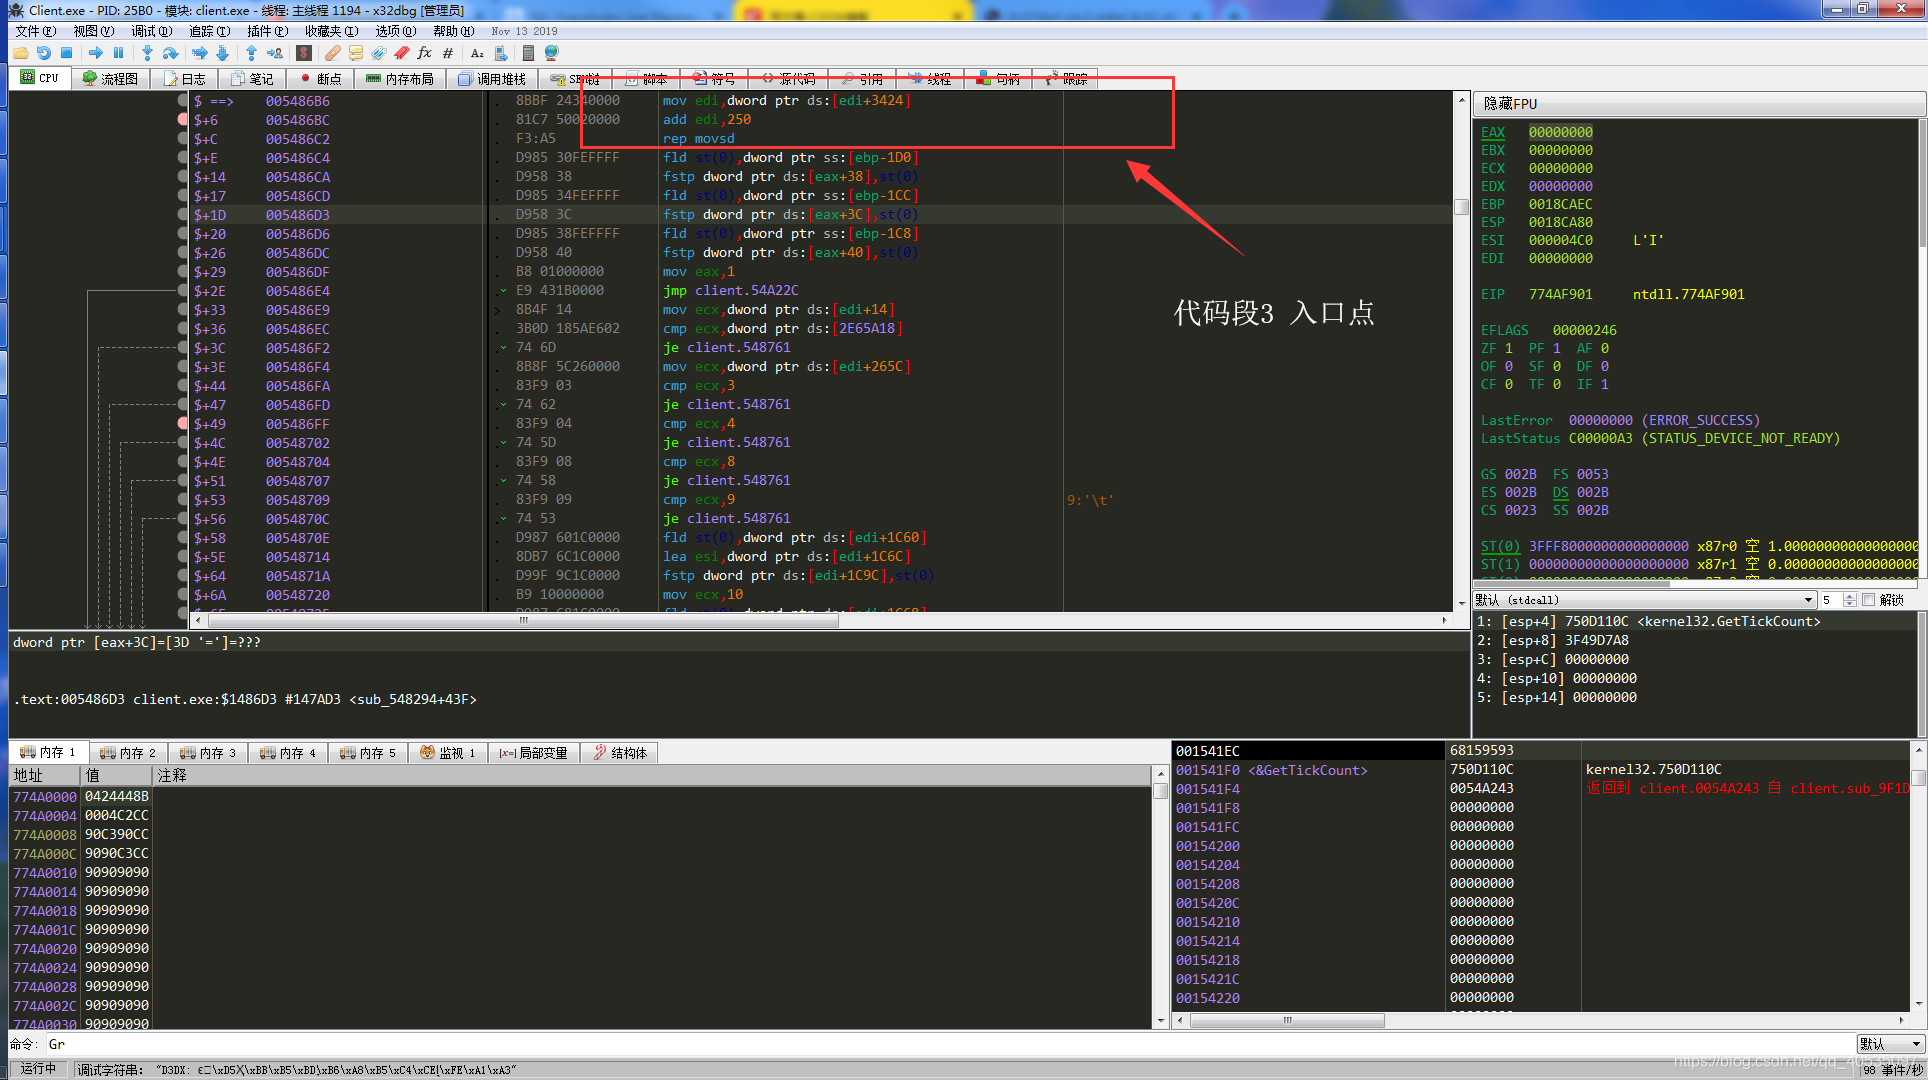This screenshot has width=1928, height=1080.
Task: Toggle breakpoint dot at address 005486FF
Action: pyautogui.click(x=182, y=424)
